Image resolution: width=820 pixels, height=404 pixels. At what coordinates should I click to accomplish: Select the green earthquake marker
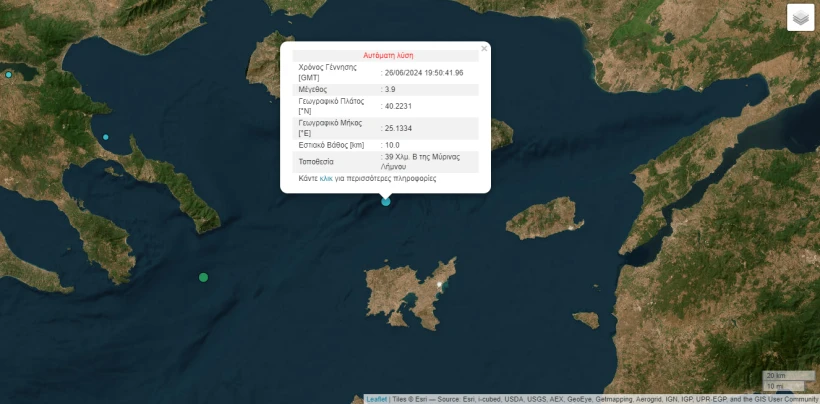204,277
